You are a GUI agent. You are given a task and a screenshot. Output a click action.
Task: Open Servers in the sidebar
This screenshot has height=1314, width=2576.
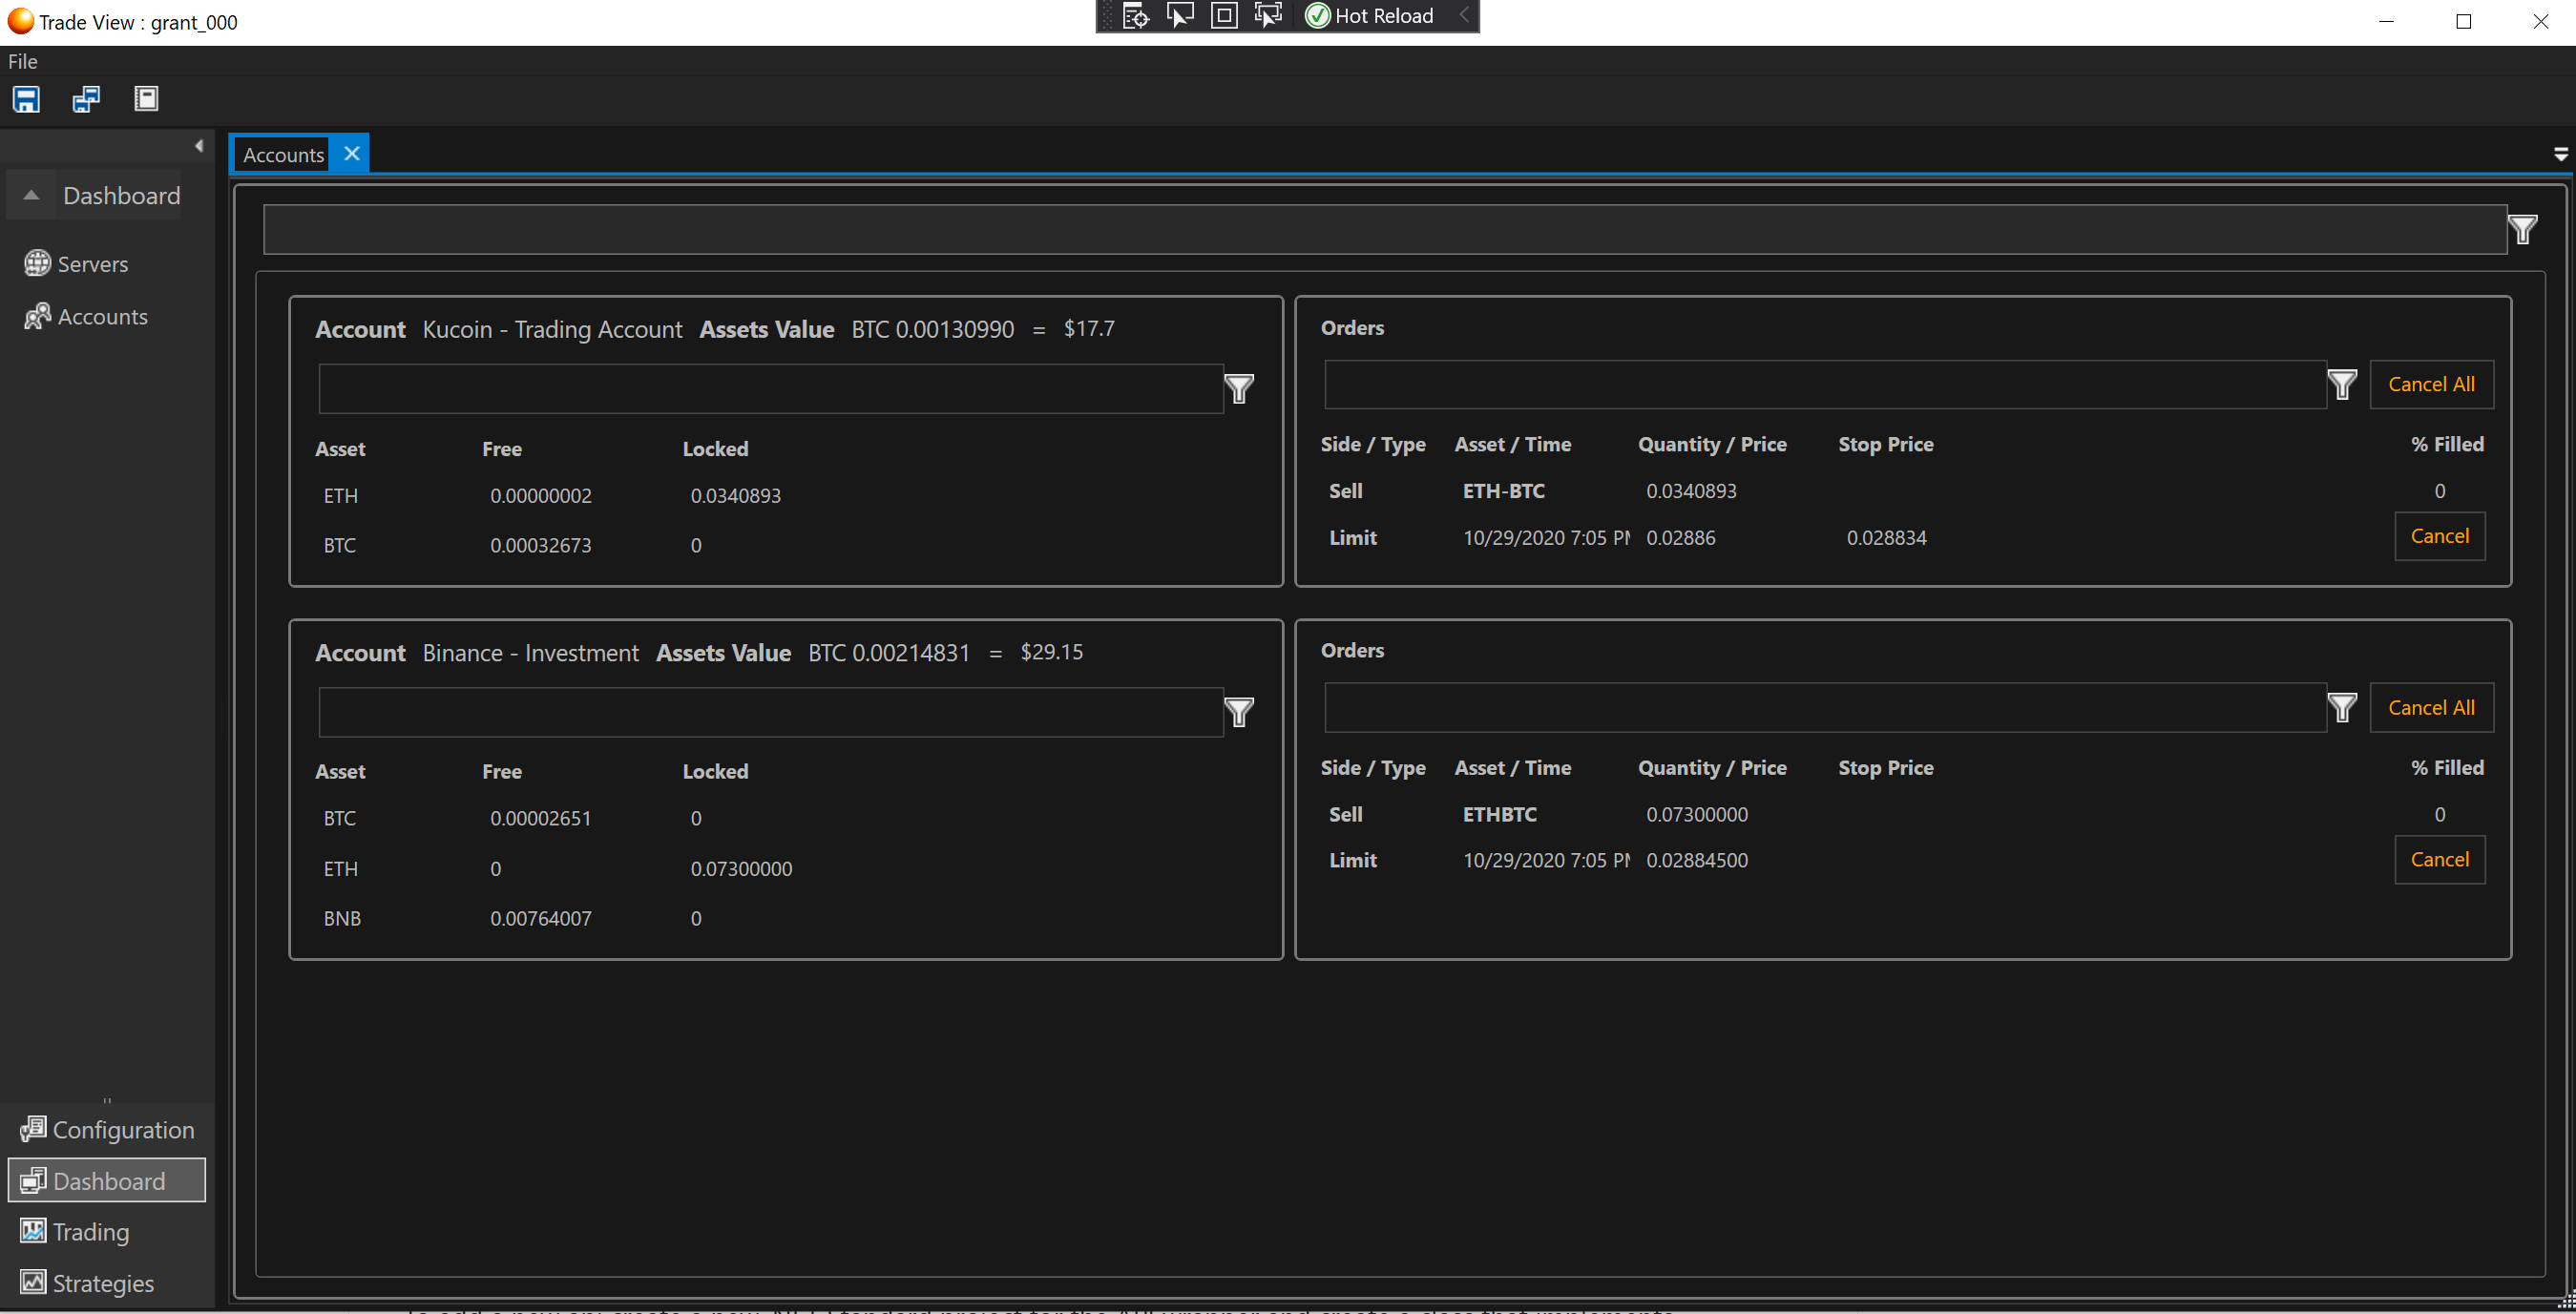tap(92, 264)
